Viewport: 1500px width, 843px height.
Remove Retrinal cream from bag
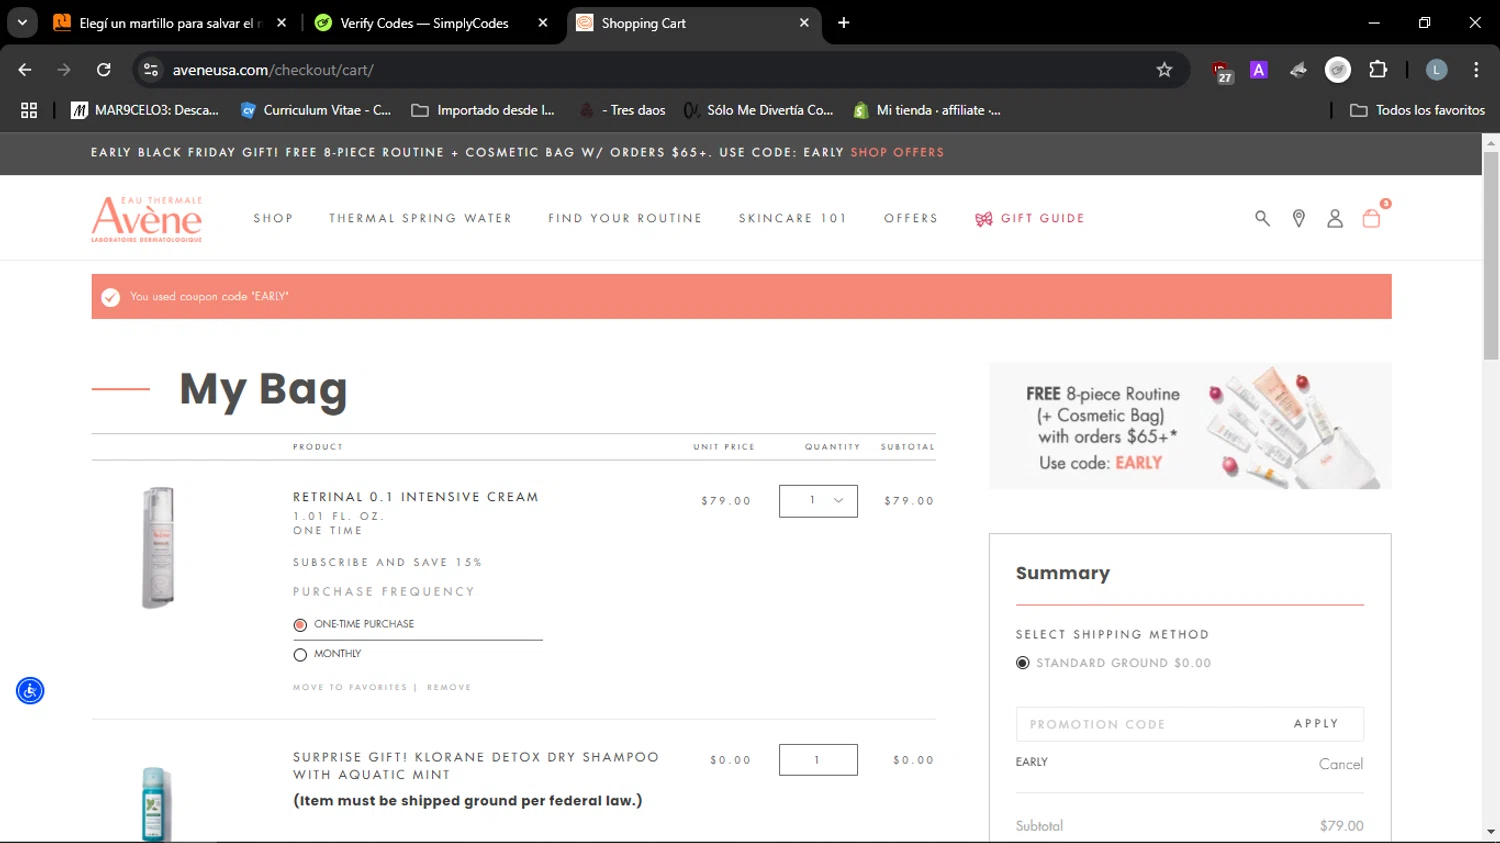[x=449, y=687]
